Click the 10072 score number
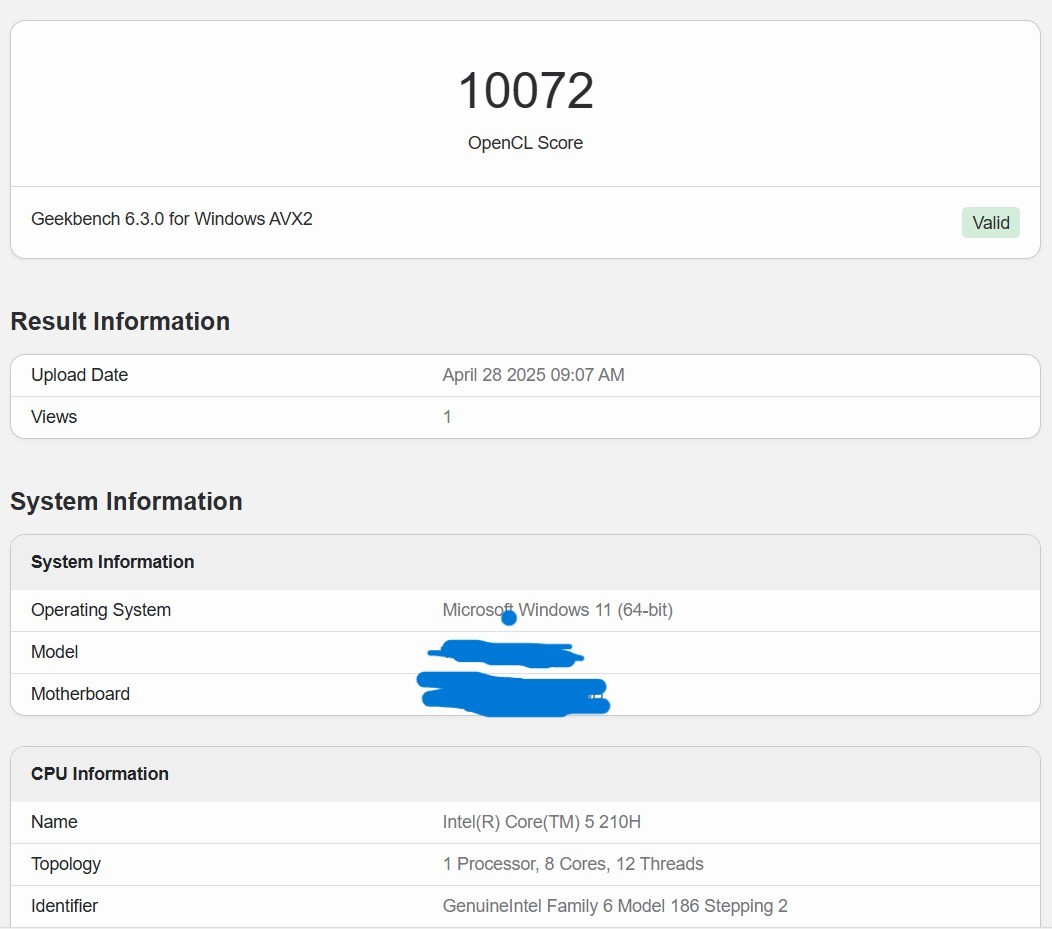1052x929 pixels. click(x=526, y=91)
